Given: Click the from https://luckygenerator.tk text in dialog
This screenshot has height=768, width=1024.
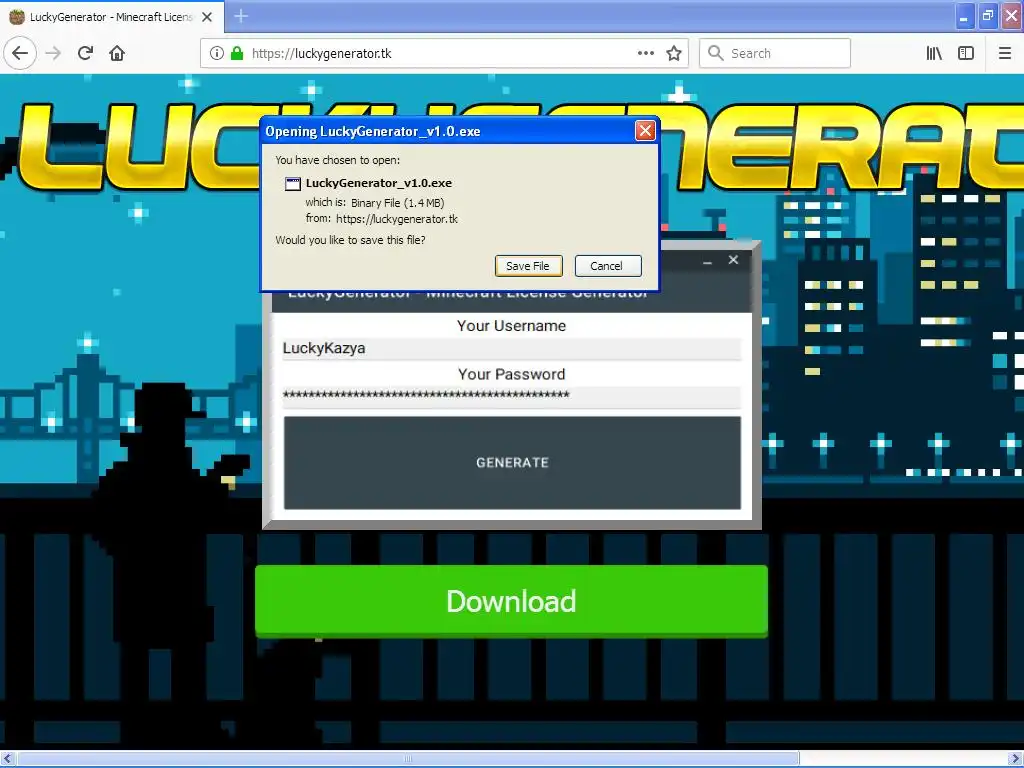Looking at the screenshot, I should tap(381, 219).
